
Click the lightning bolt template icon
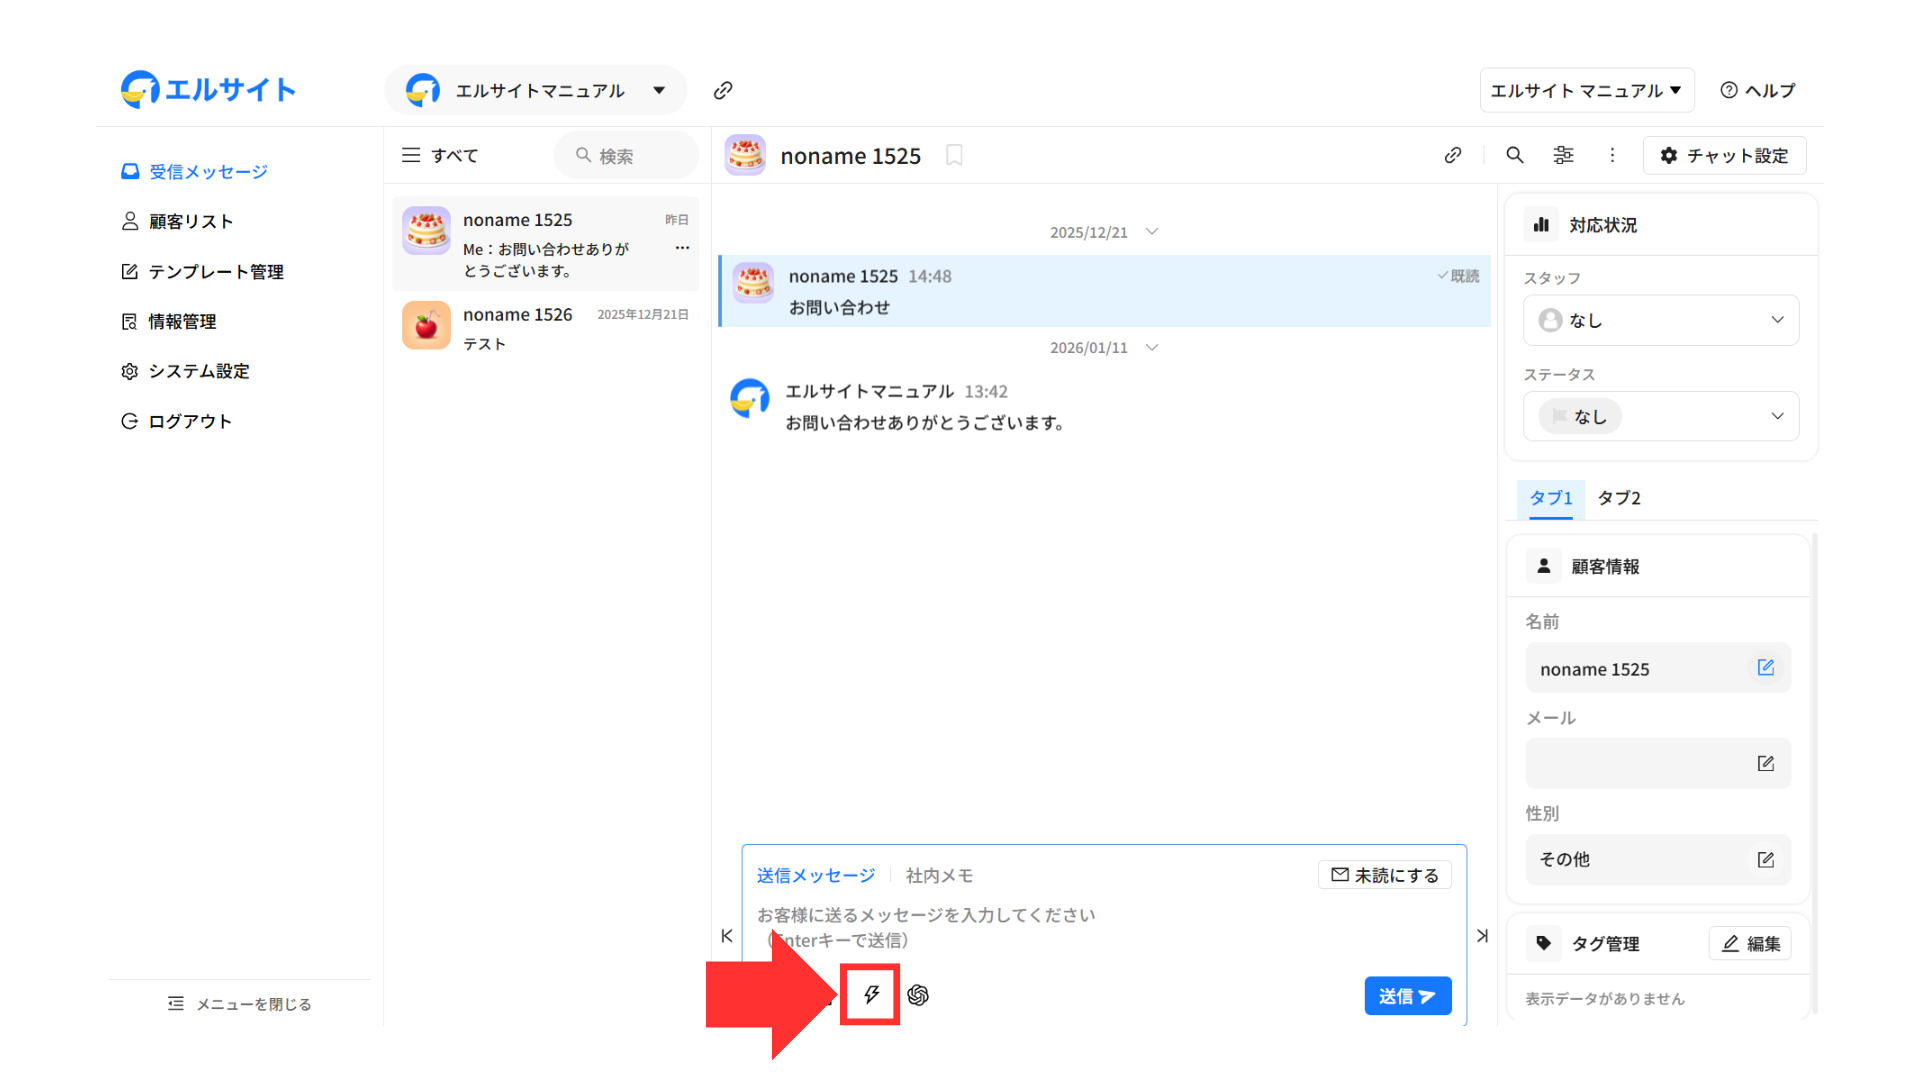point(871,994)
